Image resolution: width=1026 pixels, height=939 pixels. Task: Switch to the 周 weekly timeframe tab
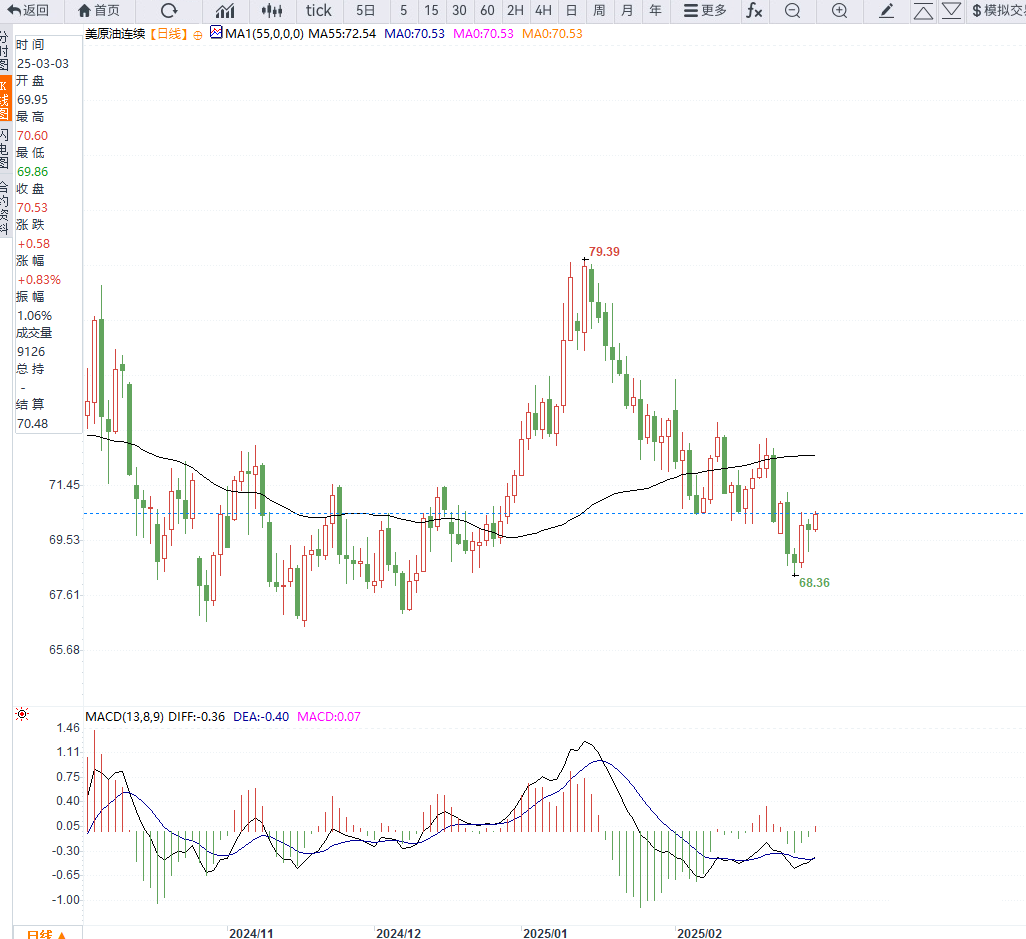[599, 10]
